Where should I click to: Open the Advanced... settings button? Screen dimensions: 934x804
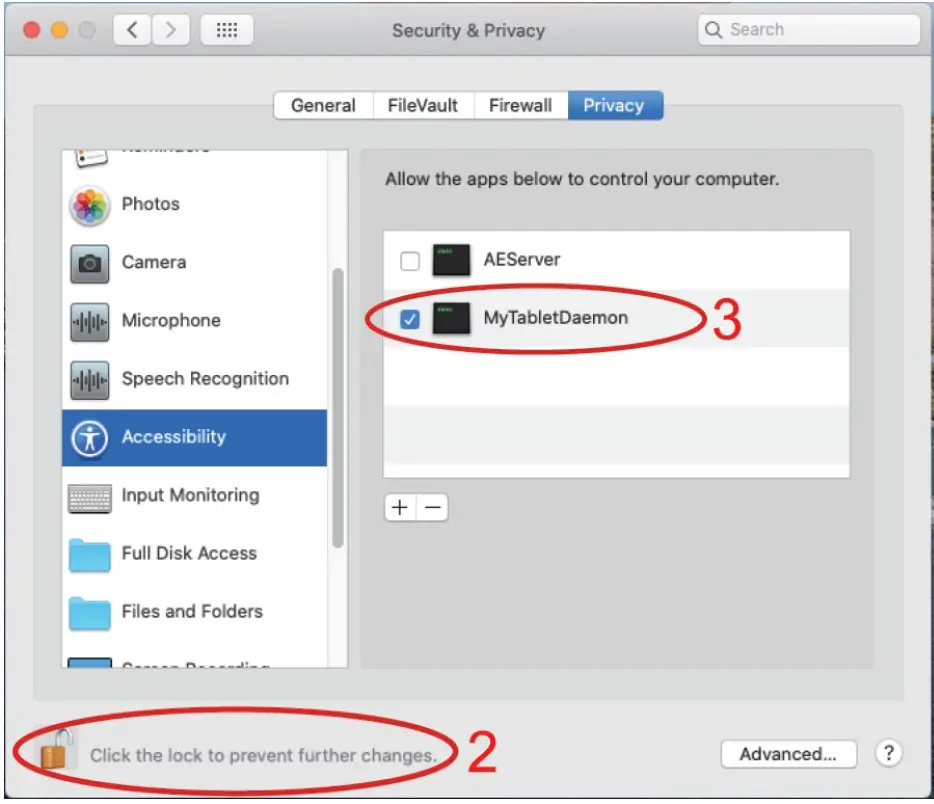[x=788, y=754]
